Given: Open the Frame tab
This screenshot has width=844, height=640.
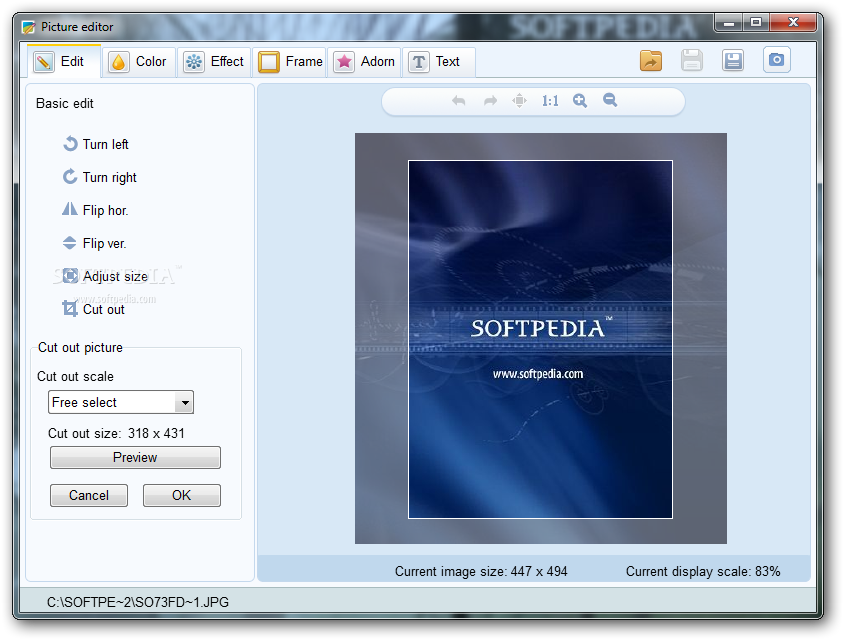Looking at the screenshot, I should 290,62.
